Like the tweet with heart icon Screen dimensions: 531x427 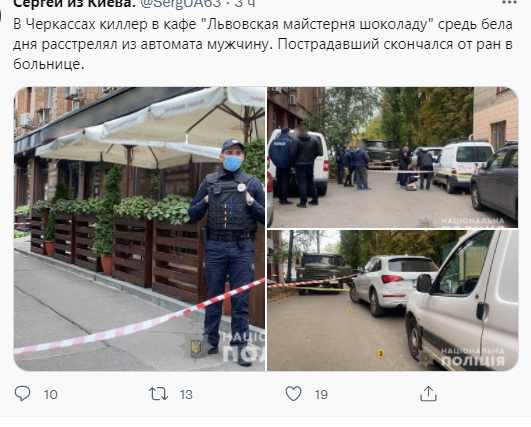(x=293, y=394)
